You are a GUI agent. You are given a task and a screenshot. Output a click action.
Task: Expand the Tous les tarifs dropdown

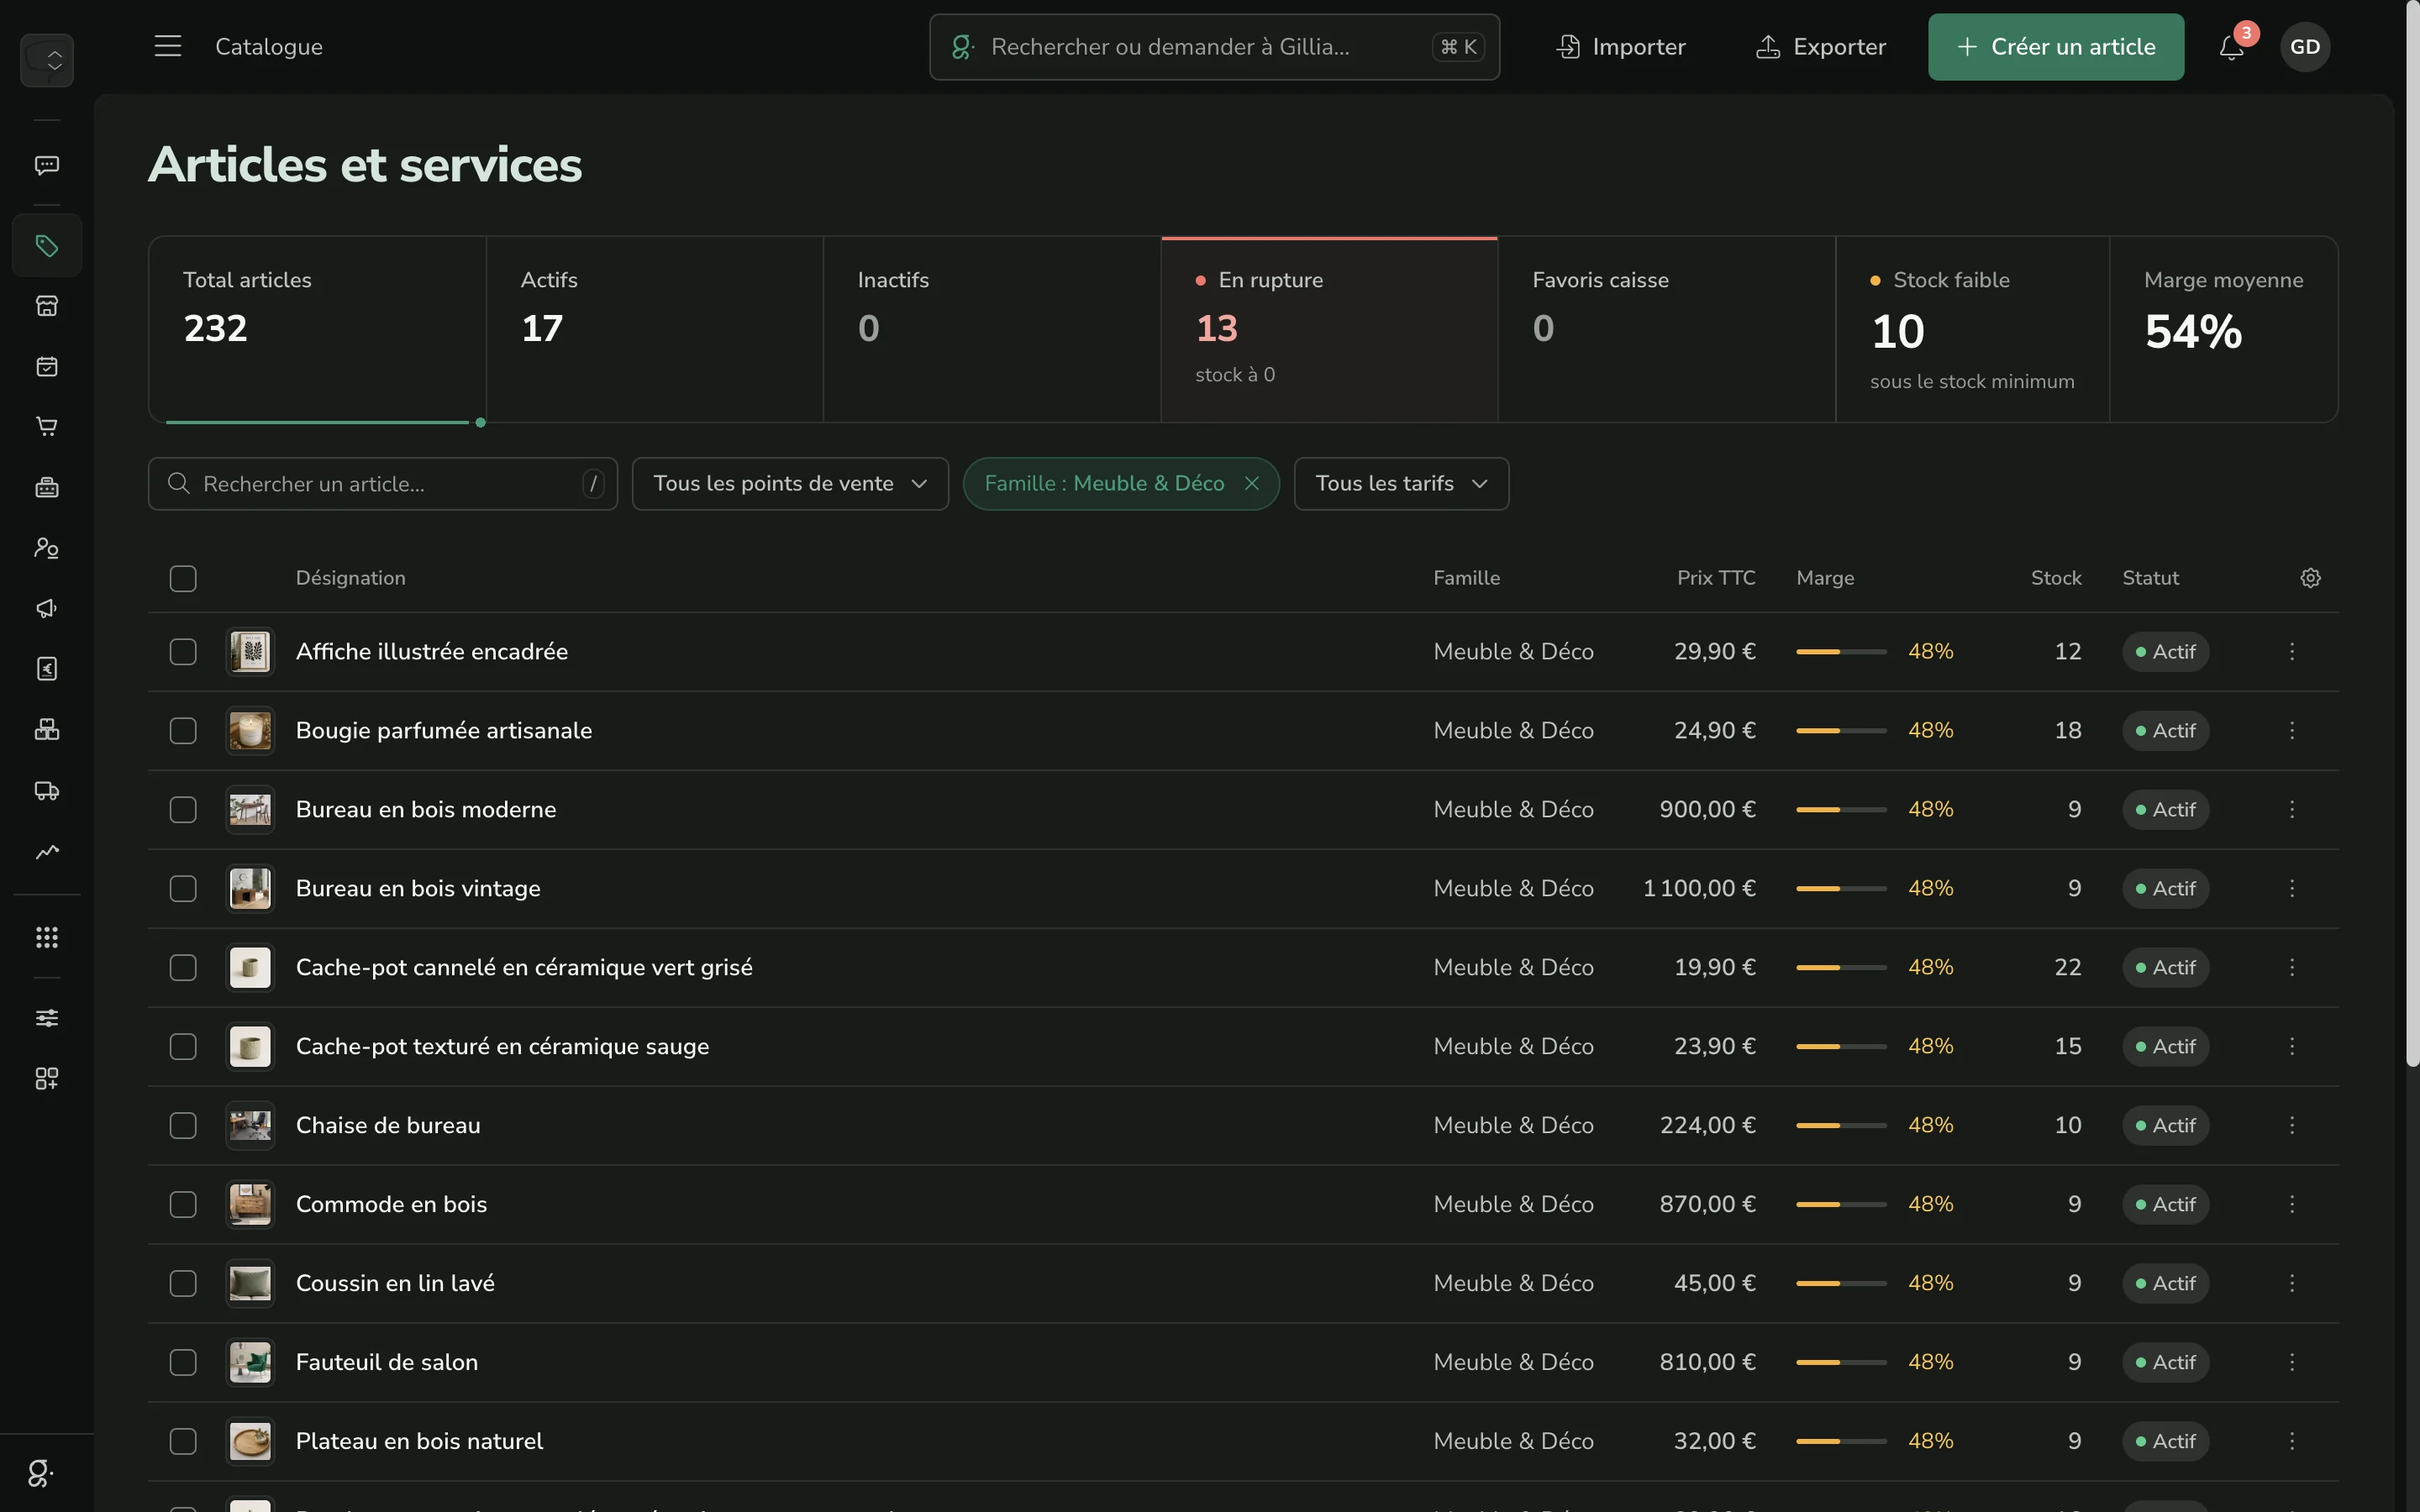(1401, 484)
